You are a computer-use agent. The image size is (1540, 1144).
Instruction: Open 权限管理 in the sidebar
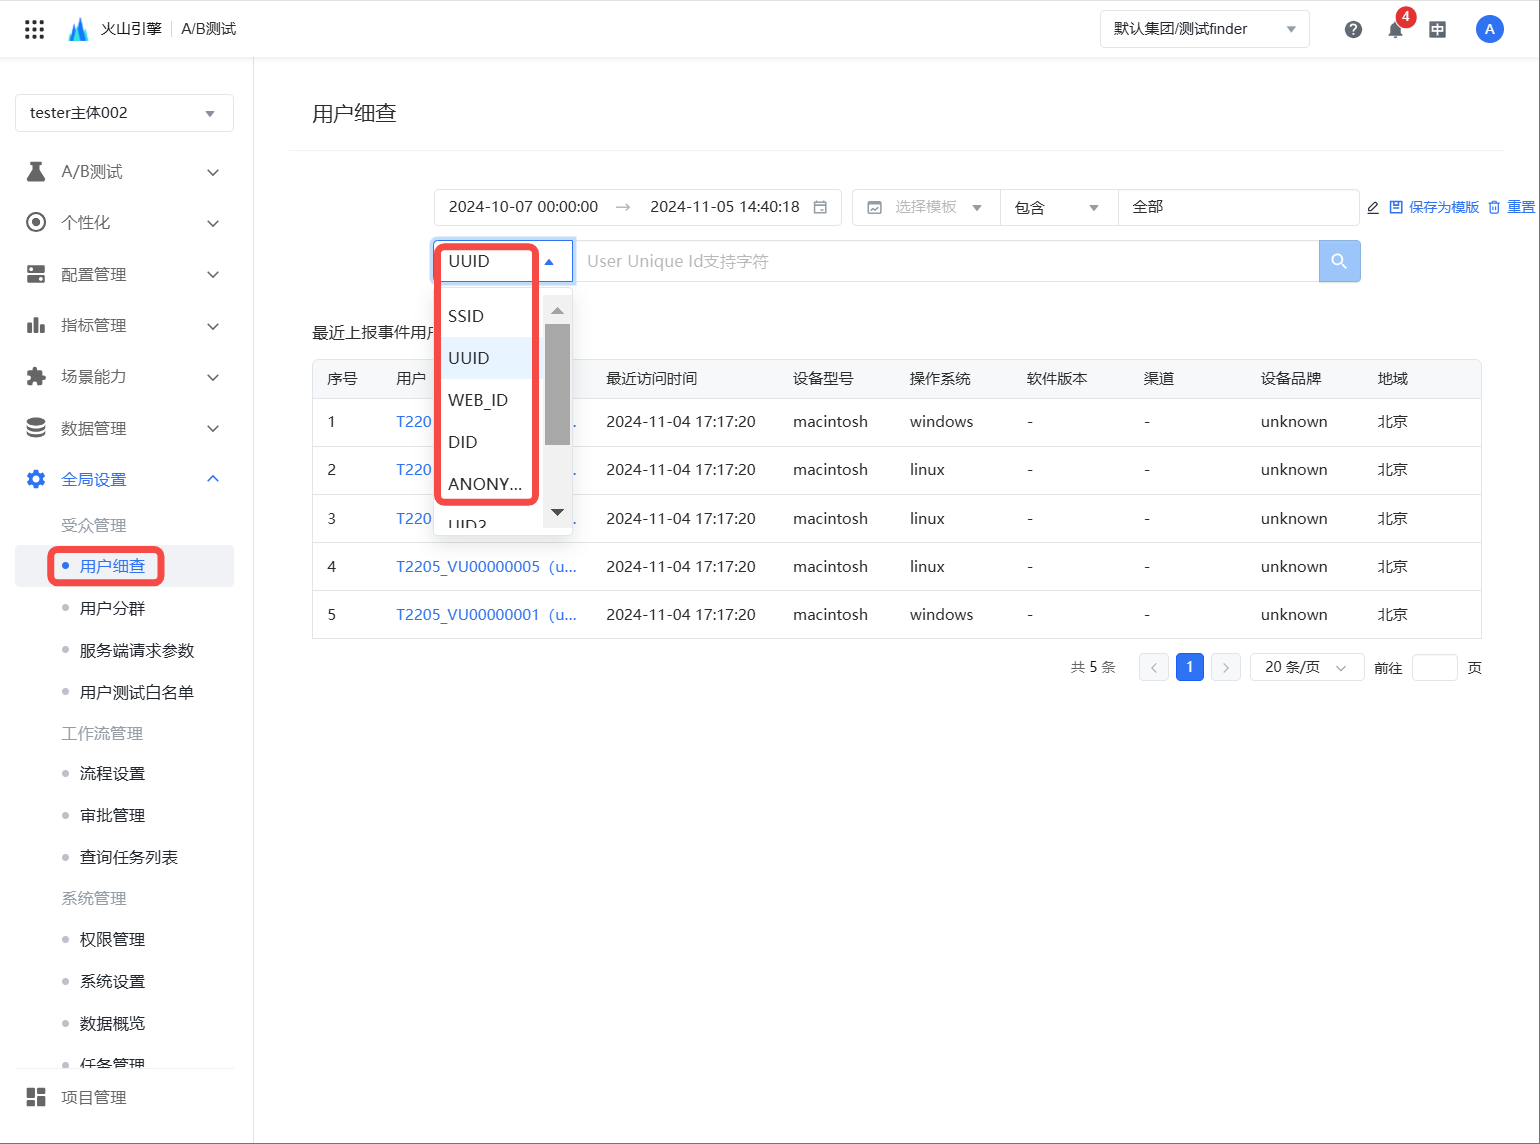point(112,939)
